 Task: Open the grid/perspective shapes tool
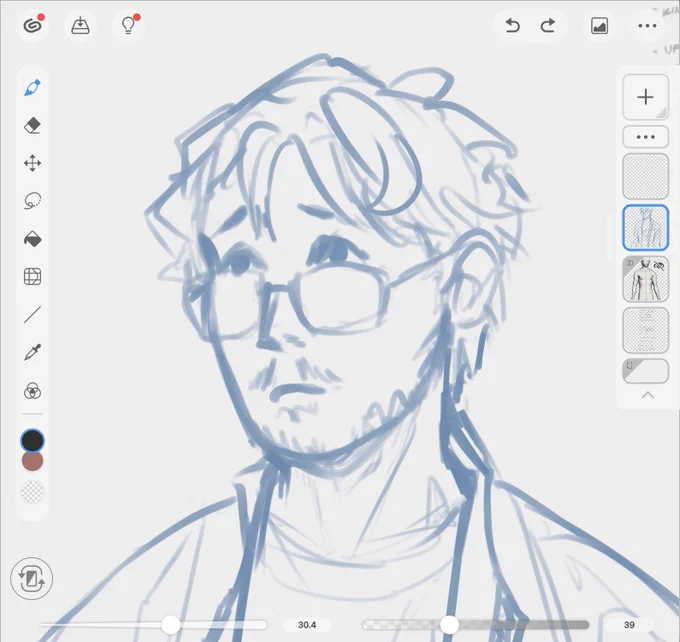[33, 277]
